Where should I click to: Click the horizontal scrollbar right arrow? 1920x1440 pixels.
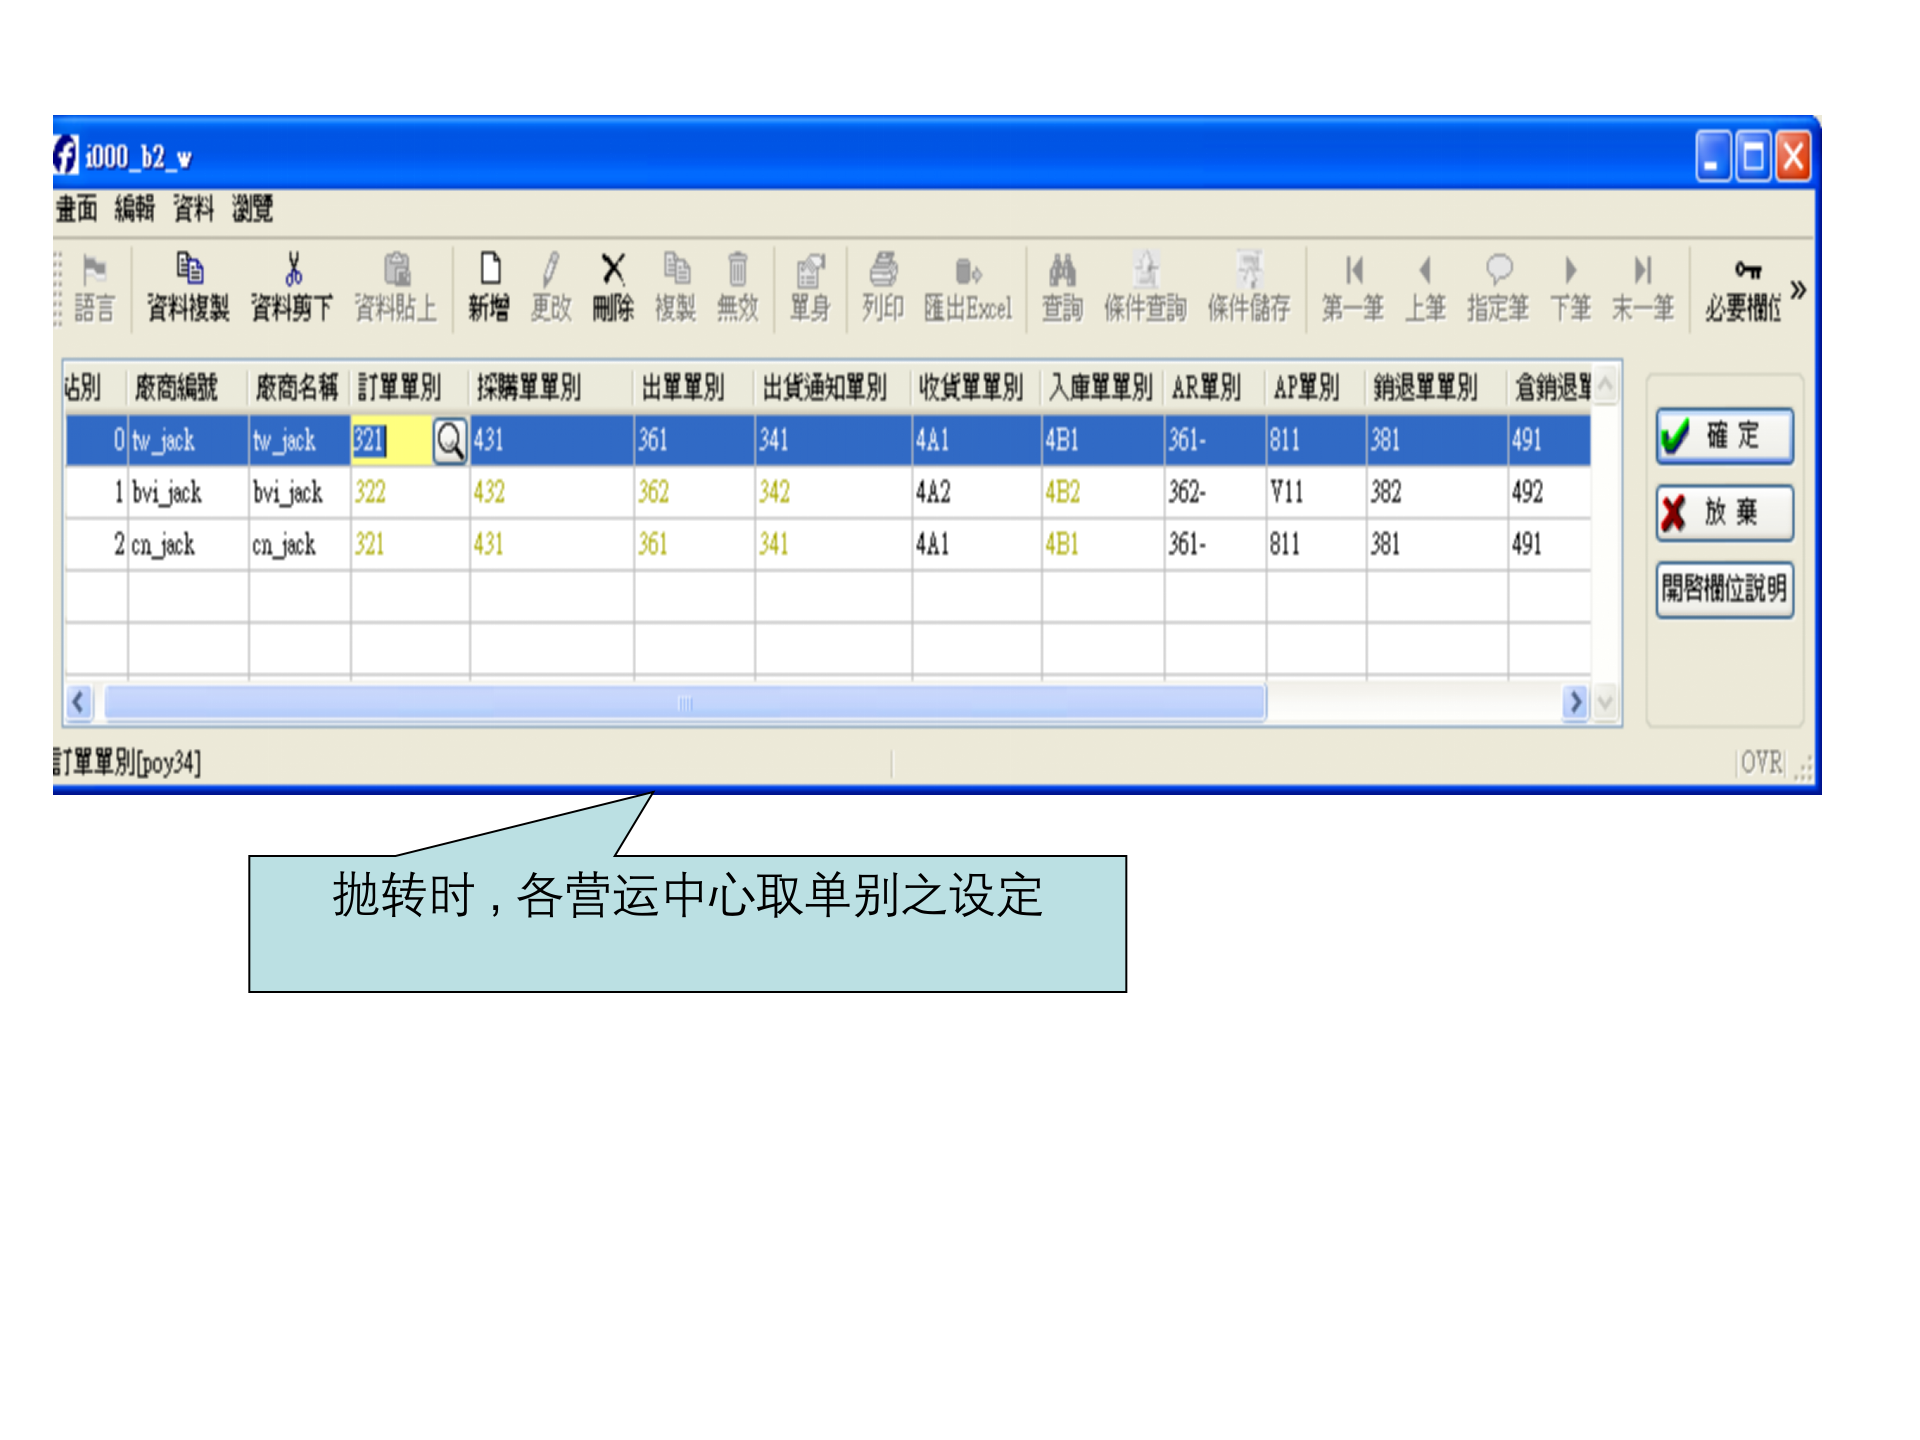[1575, 703]
